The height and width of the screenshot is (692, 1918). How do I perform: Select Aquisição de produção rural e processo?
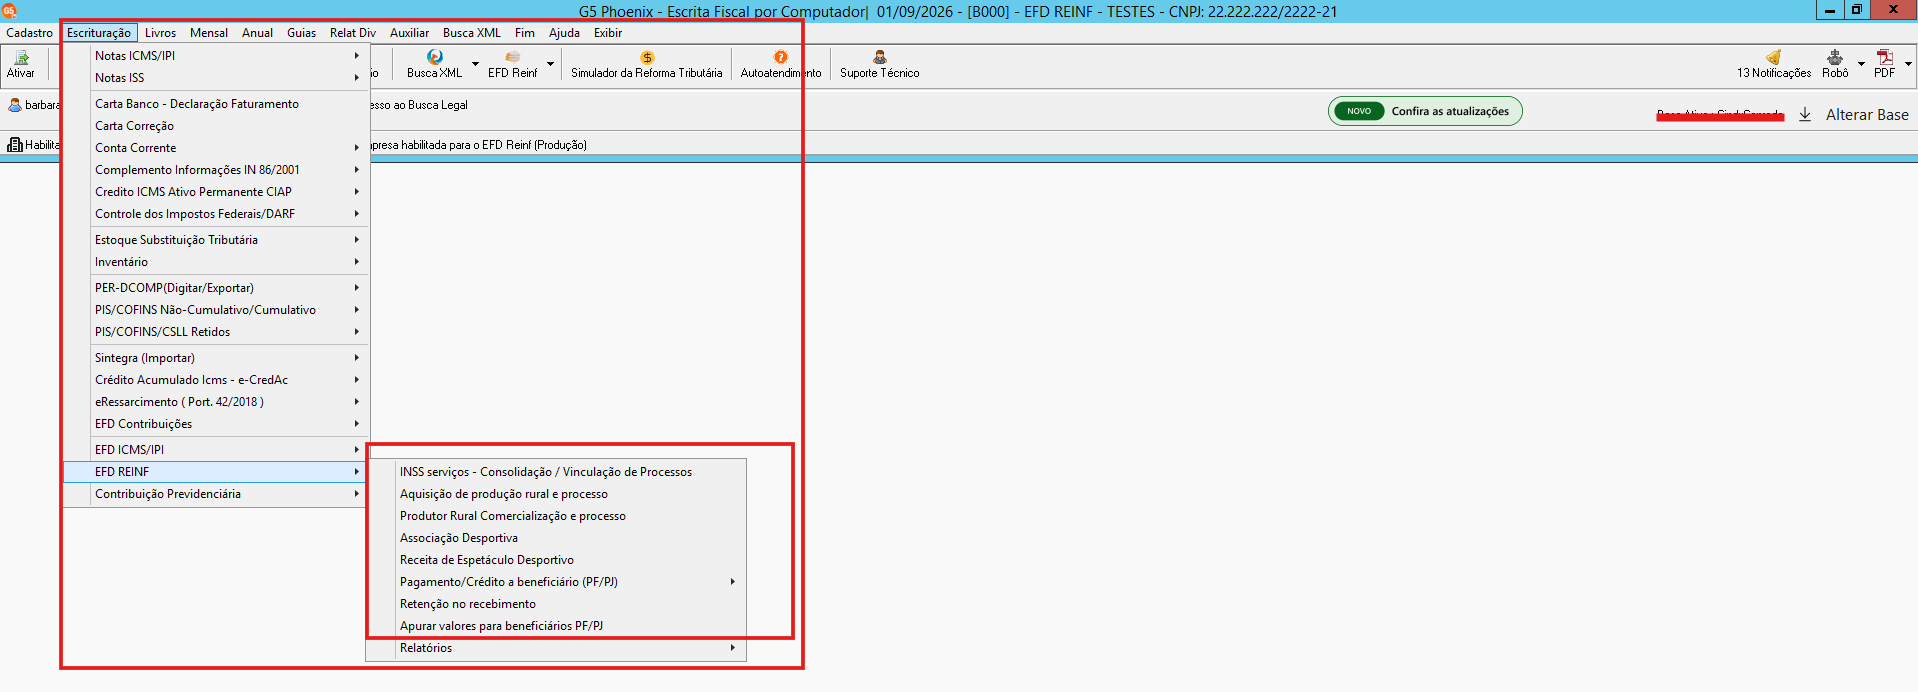pos(556,494)
